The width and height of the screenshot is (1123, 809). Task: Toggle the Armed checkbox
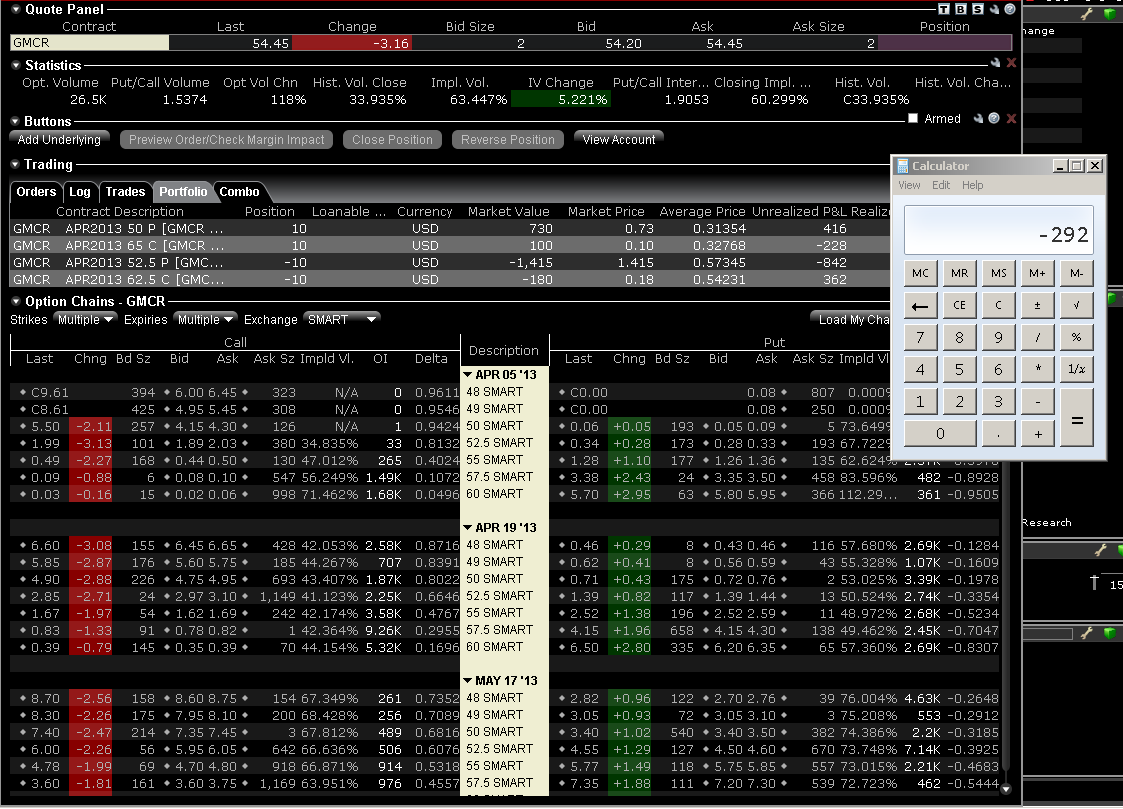point(912,118)
